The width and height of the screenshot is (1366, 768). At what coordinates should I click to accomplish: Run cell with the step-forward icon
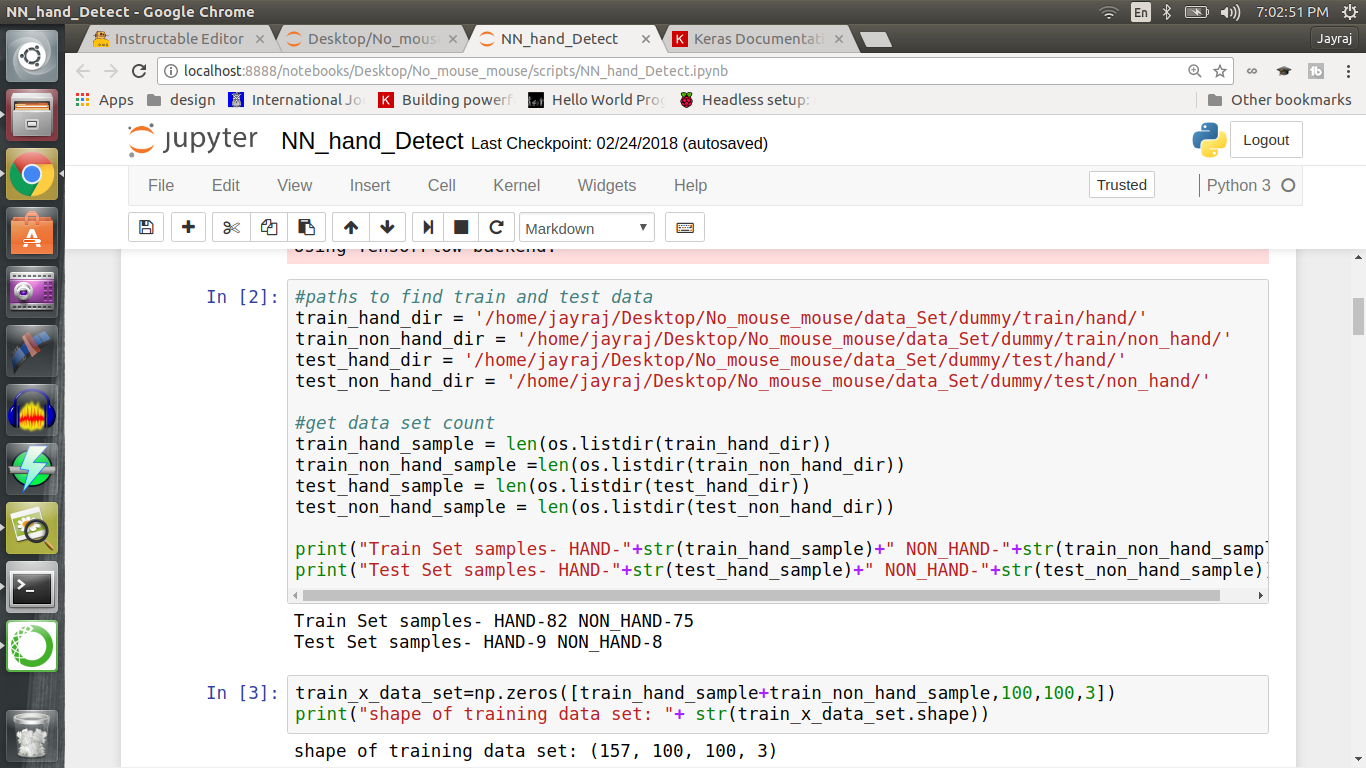point(428,227)
